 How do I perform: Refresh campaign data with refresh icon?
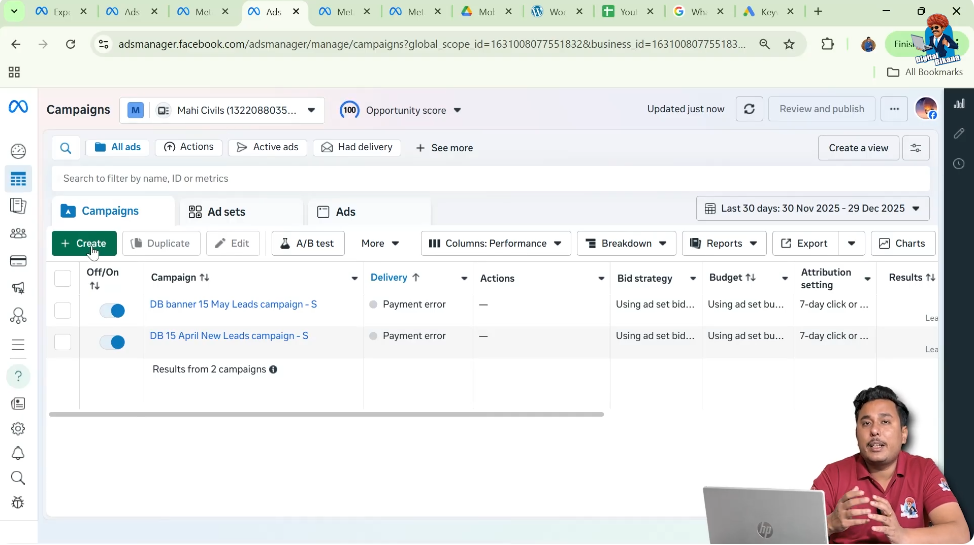(749, 109)
